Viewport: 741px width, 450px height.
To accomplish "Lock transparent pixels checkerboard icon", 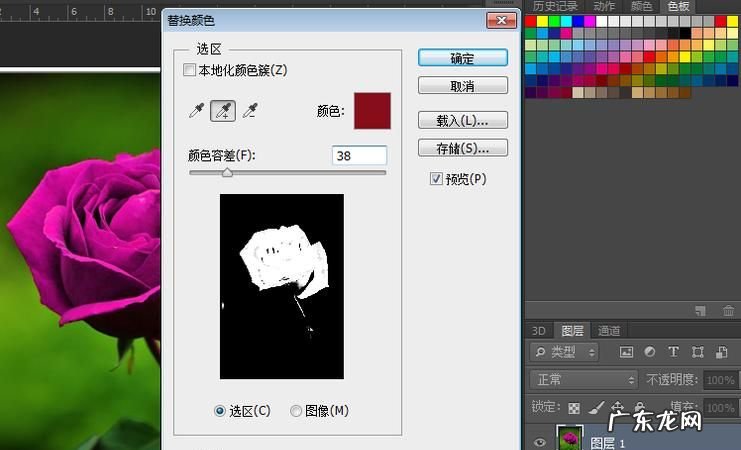I will 574,407.
